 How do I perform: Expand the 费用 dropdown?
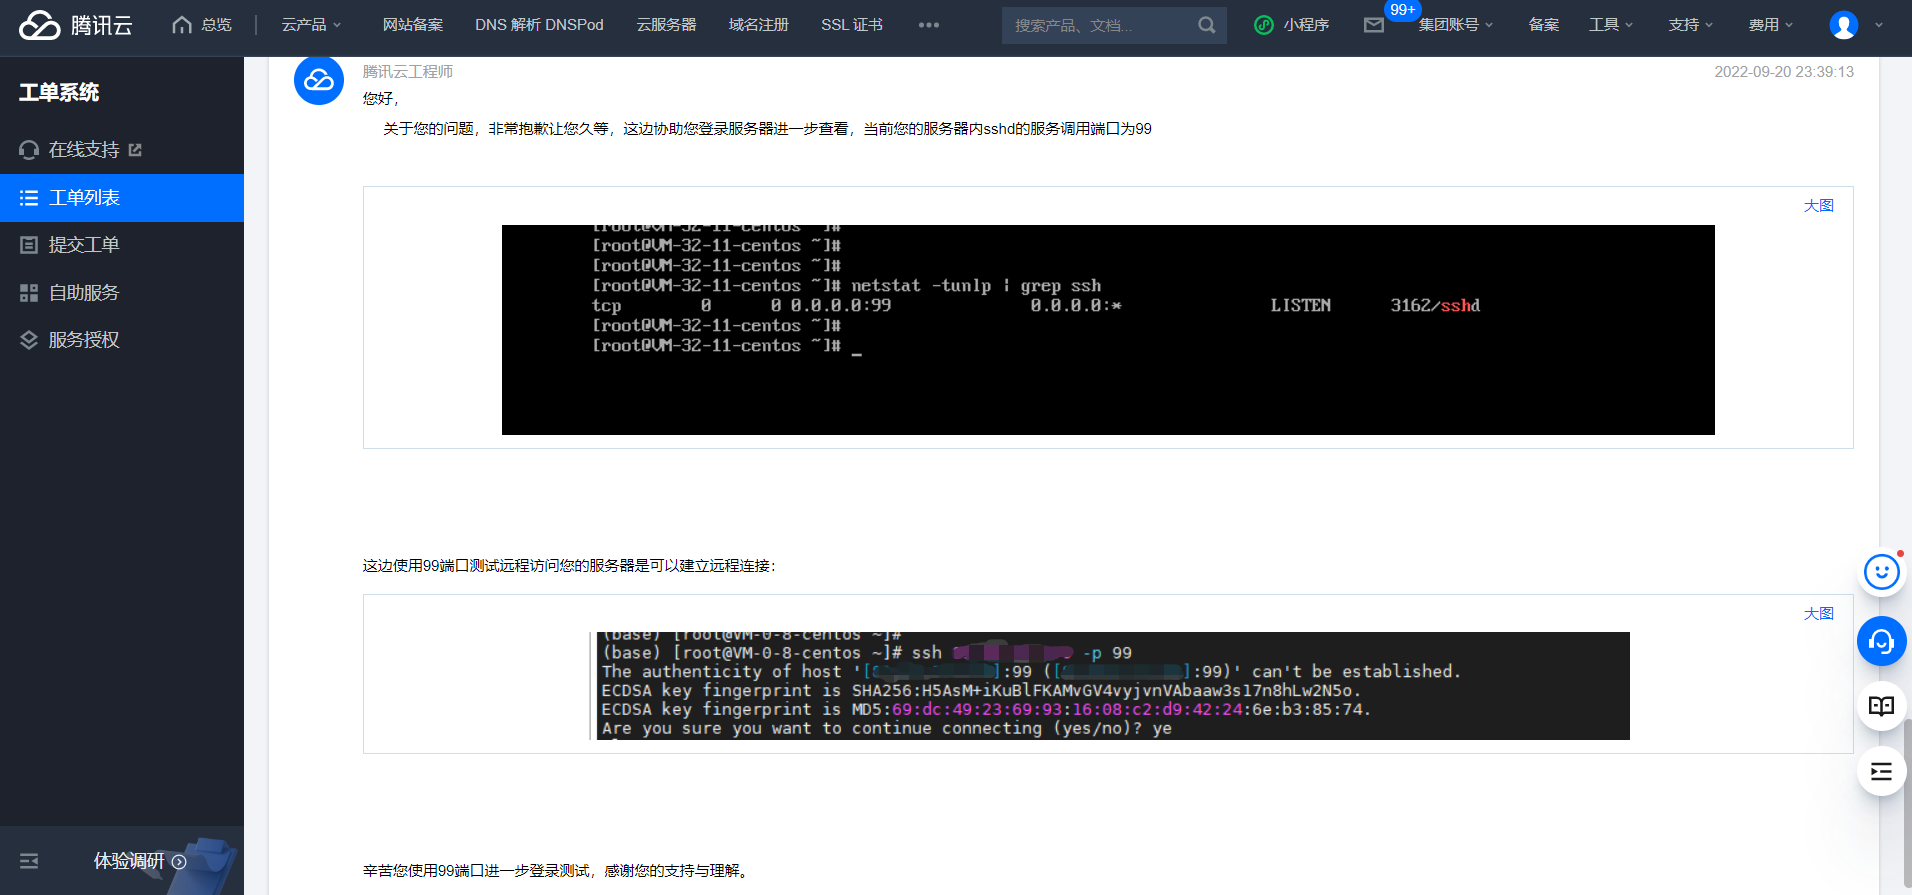1770,25
